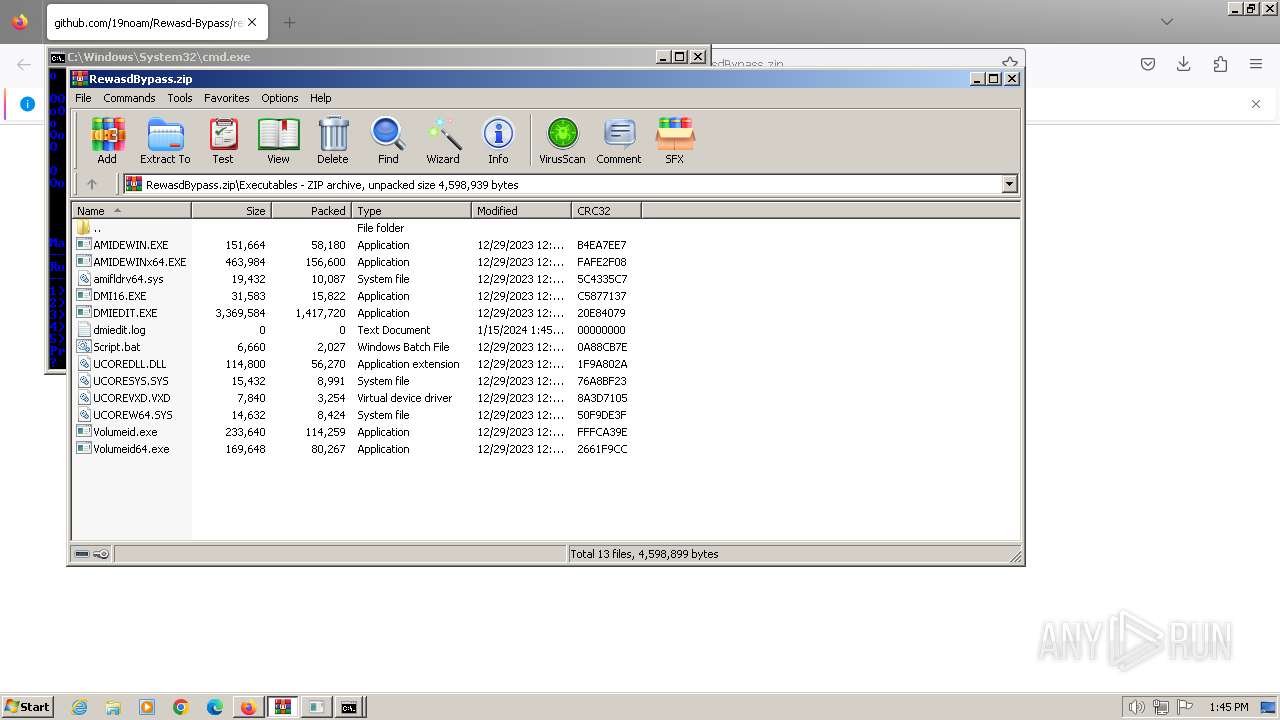The width and height of the screenshot is (1280, 720).
Task: Open the Commands menu
Action: [x=129, y=98]
